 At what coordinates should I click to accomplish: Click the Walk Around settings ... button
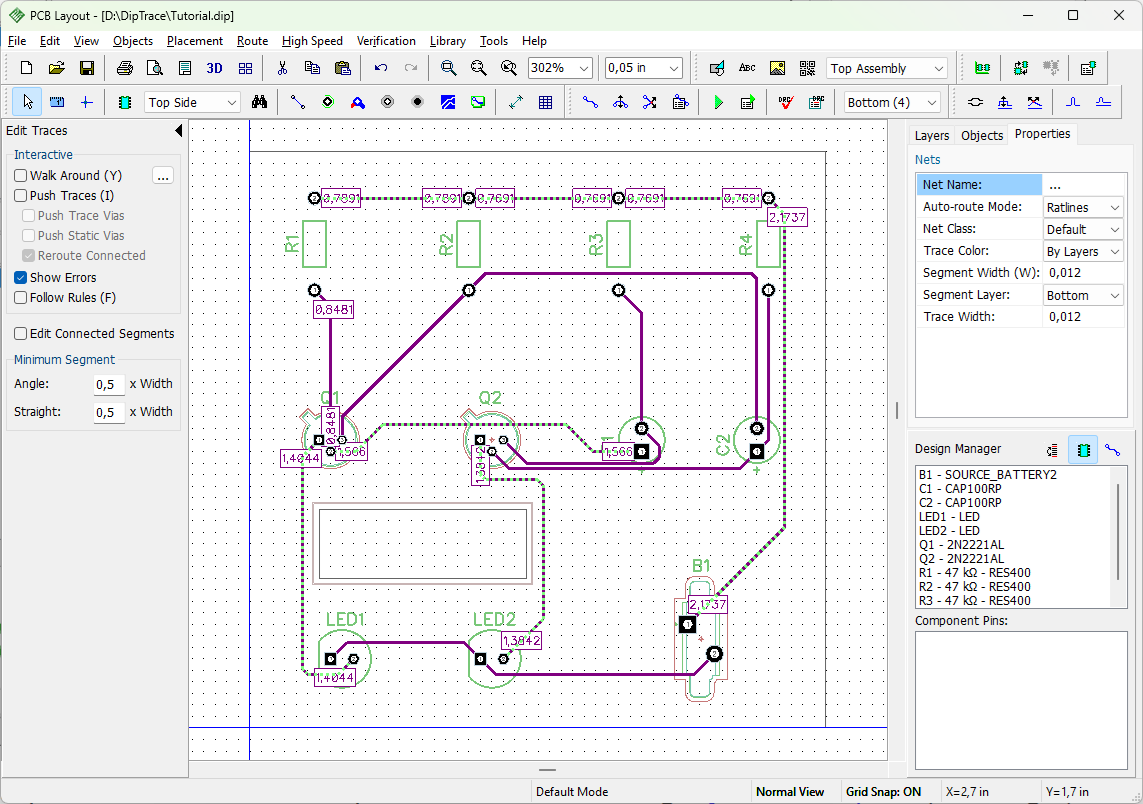[163, 176]
